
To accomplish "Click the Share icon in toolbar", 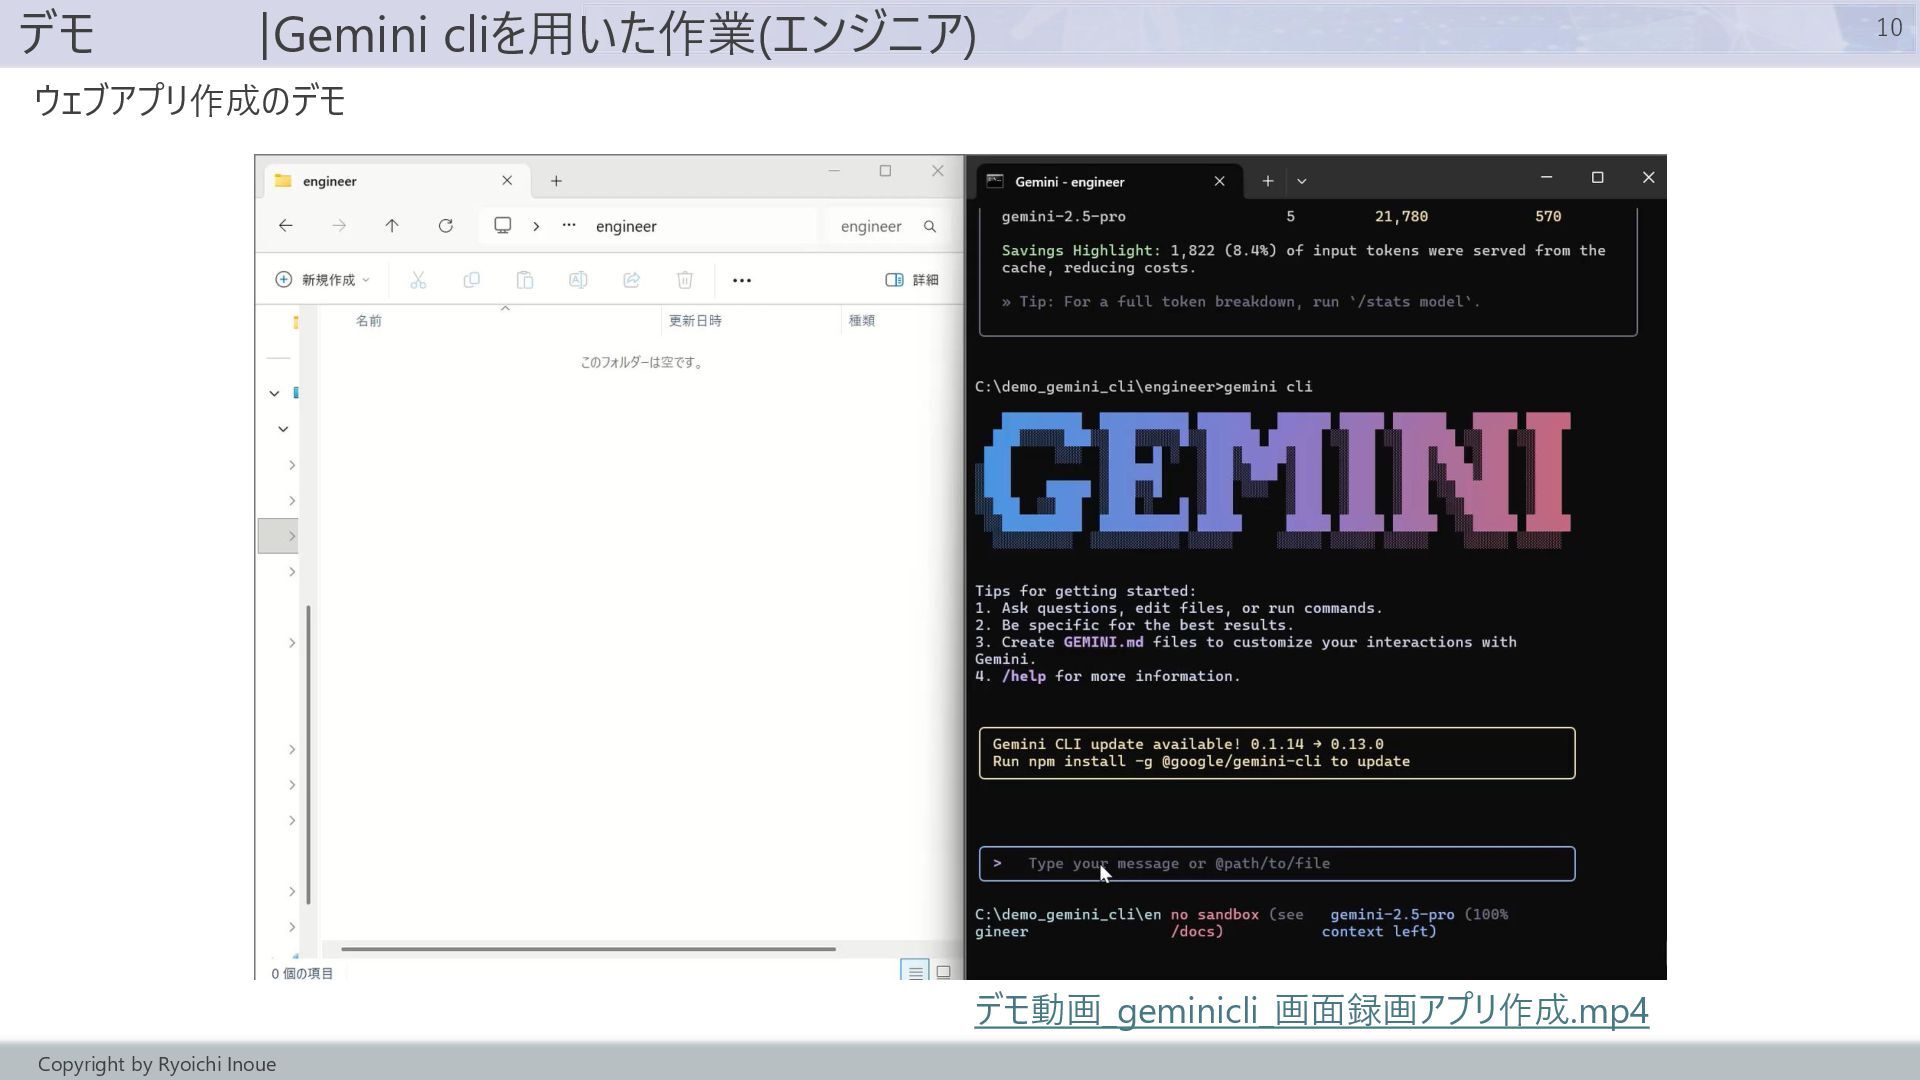I will [x=631, y=280].
